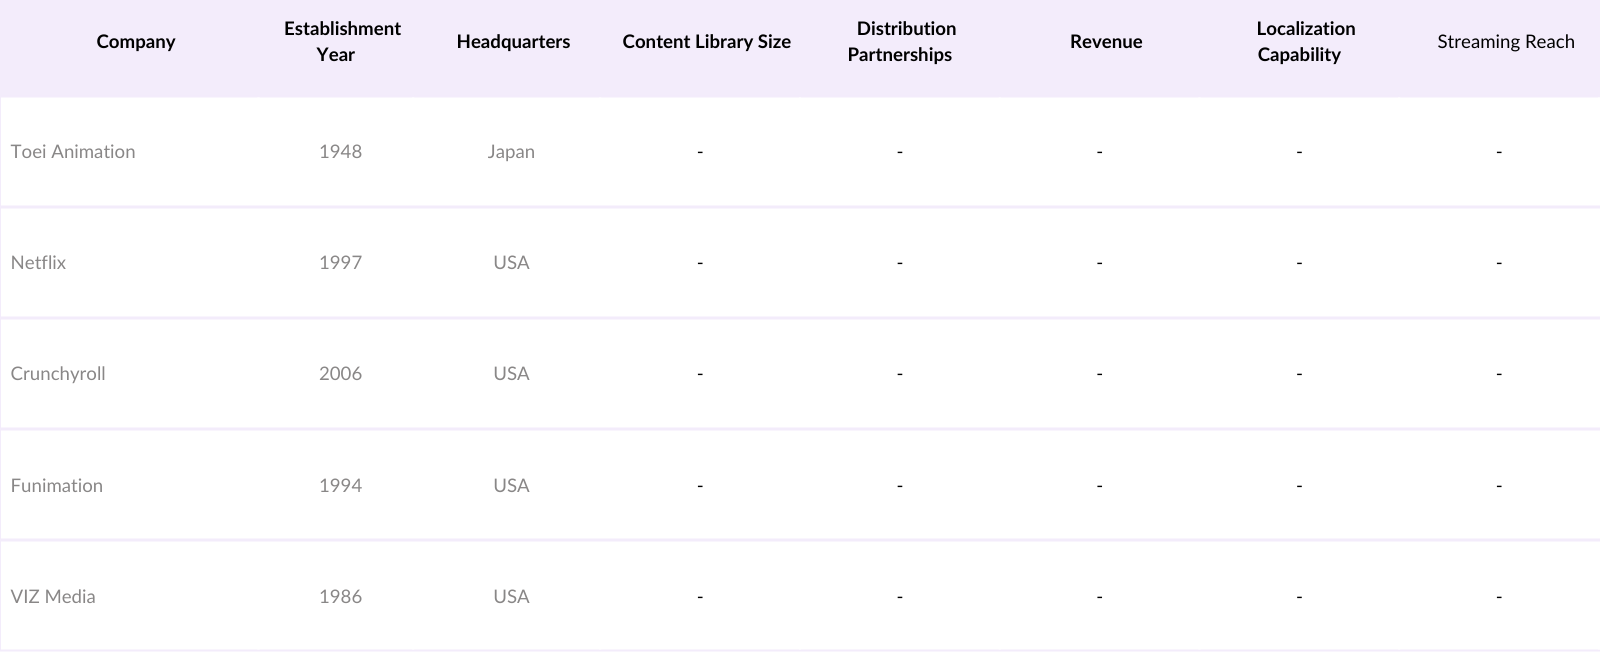Click the Streaming Reach column header
This screenshot has height=653, width=1600.
pyautogui.click(x=1506, y=42)
